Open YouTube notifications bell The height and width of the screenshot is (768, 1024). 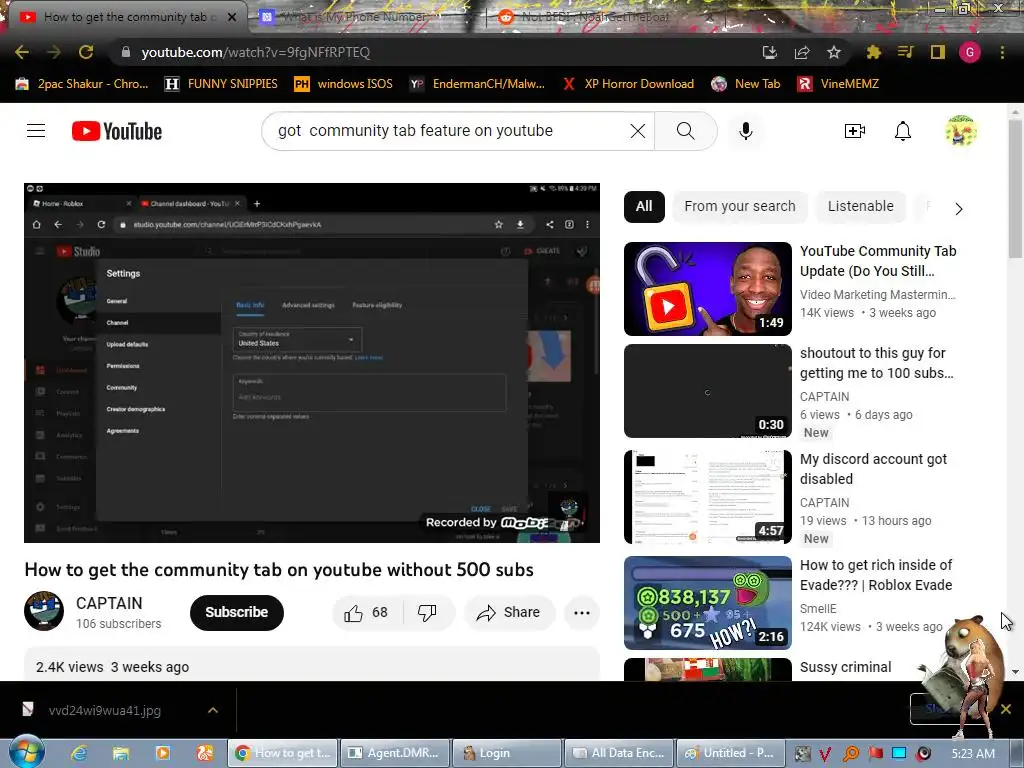click(x=903, y=131)
